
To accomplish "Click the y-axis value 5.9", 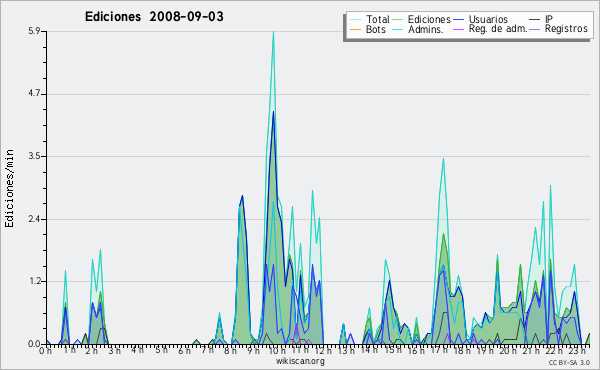I will pyautogui.click(x=34, y=31).
